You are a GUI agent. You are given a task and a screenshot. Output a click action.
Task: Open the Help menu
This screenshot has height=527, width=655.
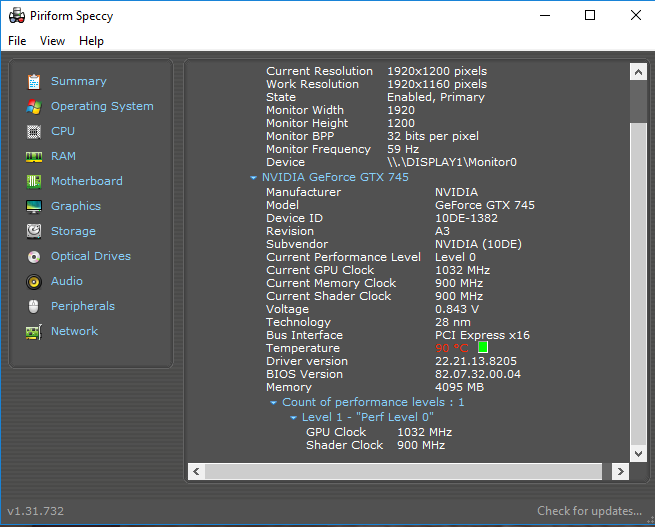tap(91, 41)
